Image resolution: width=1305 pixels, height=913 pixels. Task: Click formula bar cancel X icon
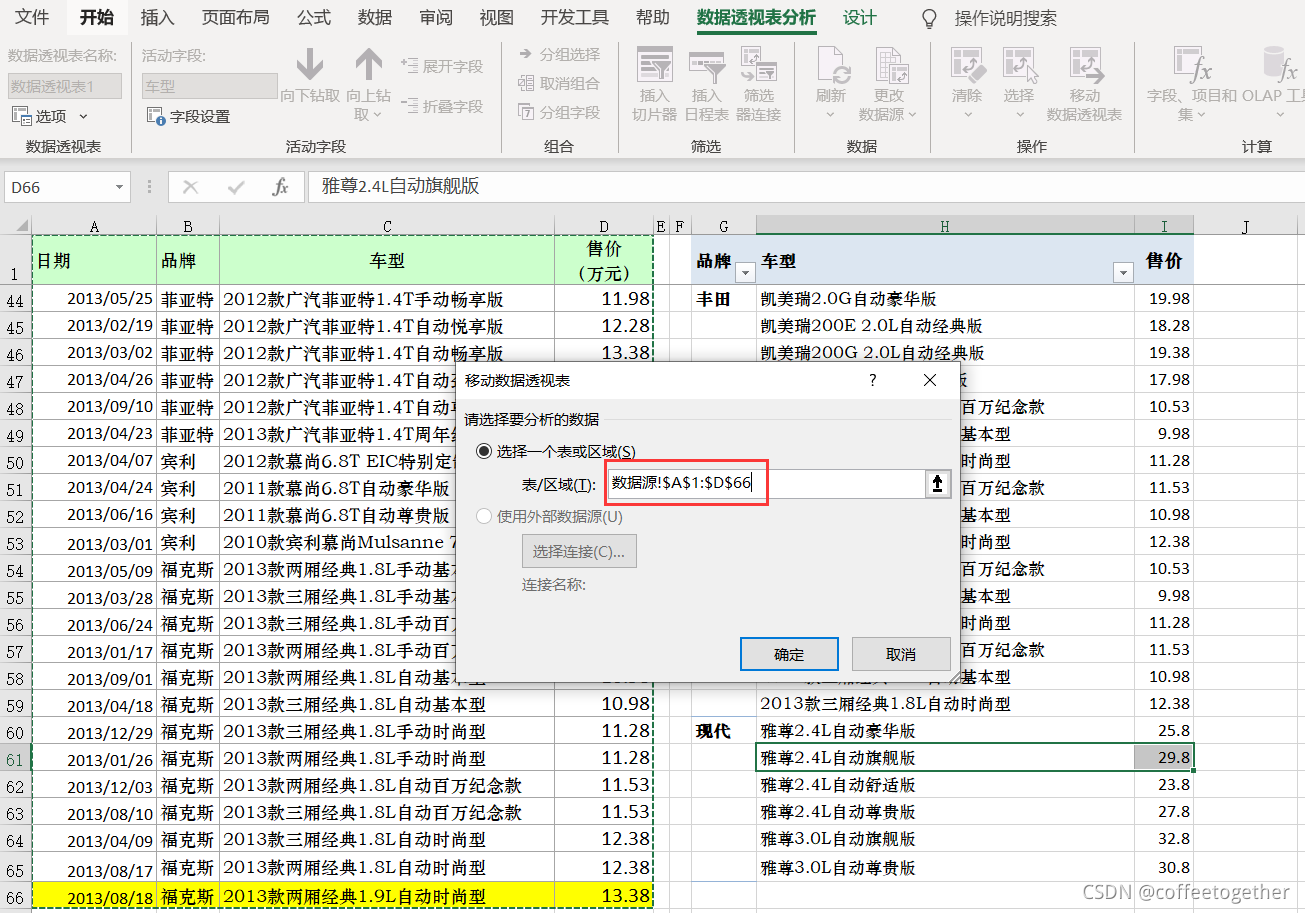click(191, 187)
